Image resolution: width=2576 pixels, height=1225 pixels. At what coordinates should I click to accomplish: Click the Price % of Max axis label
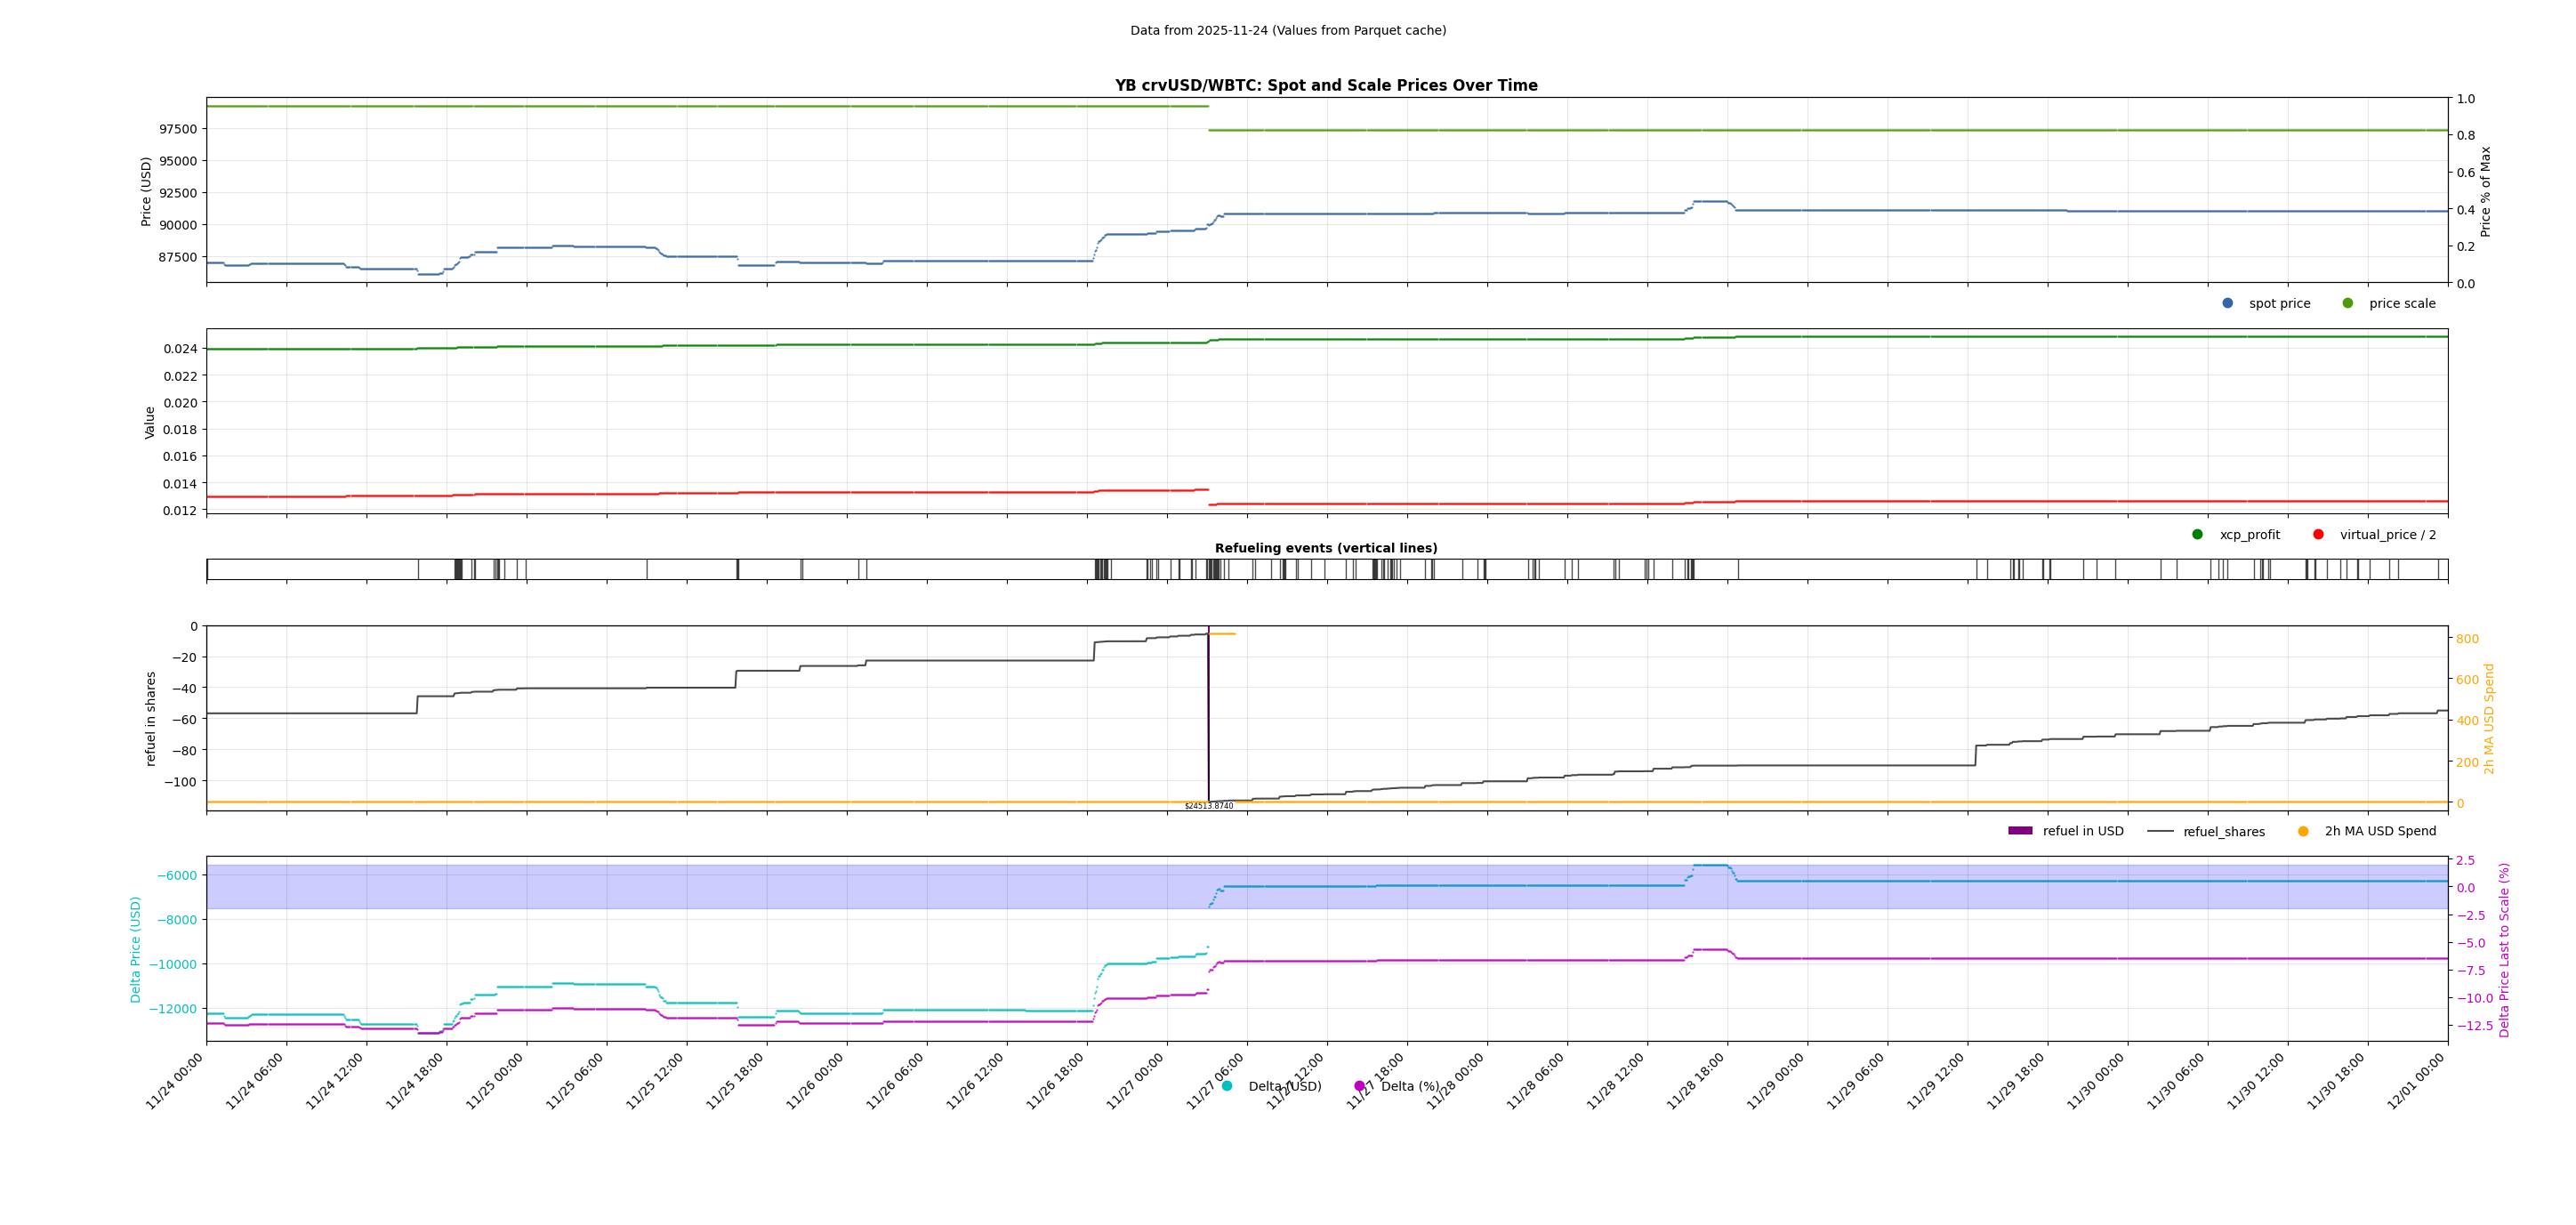(x=2485, y=191)
